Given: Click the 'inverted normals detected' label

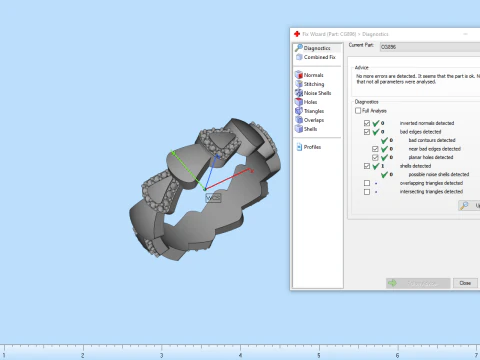Looking at the screenshot, I should tap(427, 123).
